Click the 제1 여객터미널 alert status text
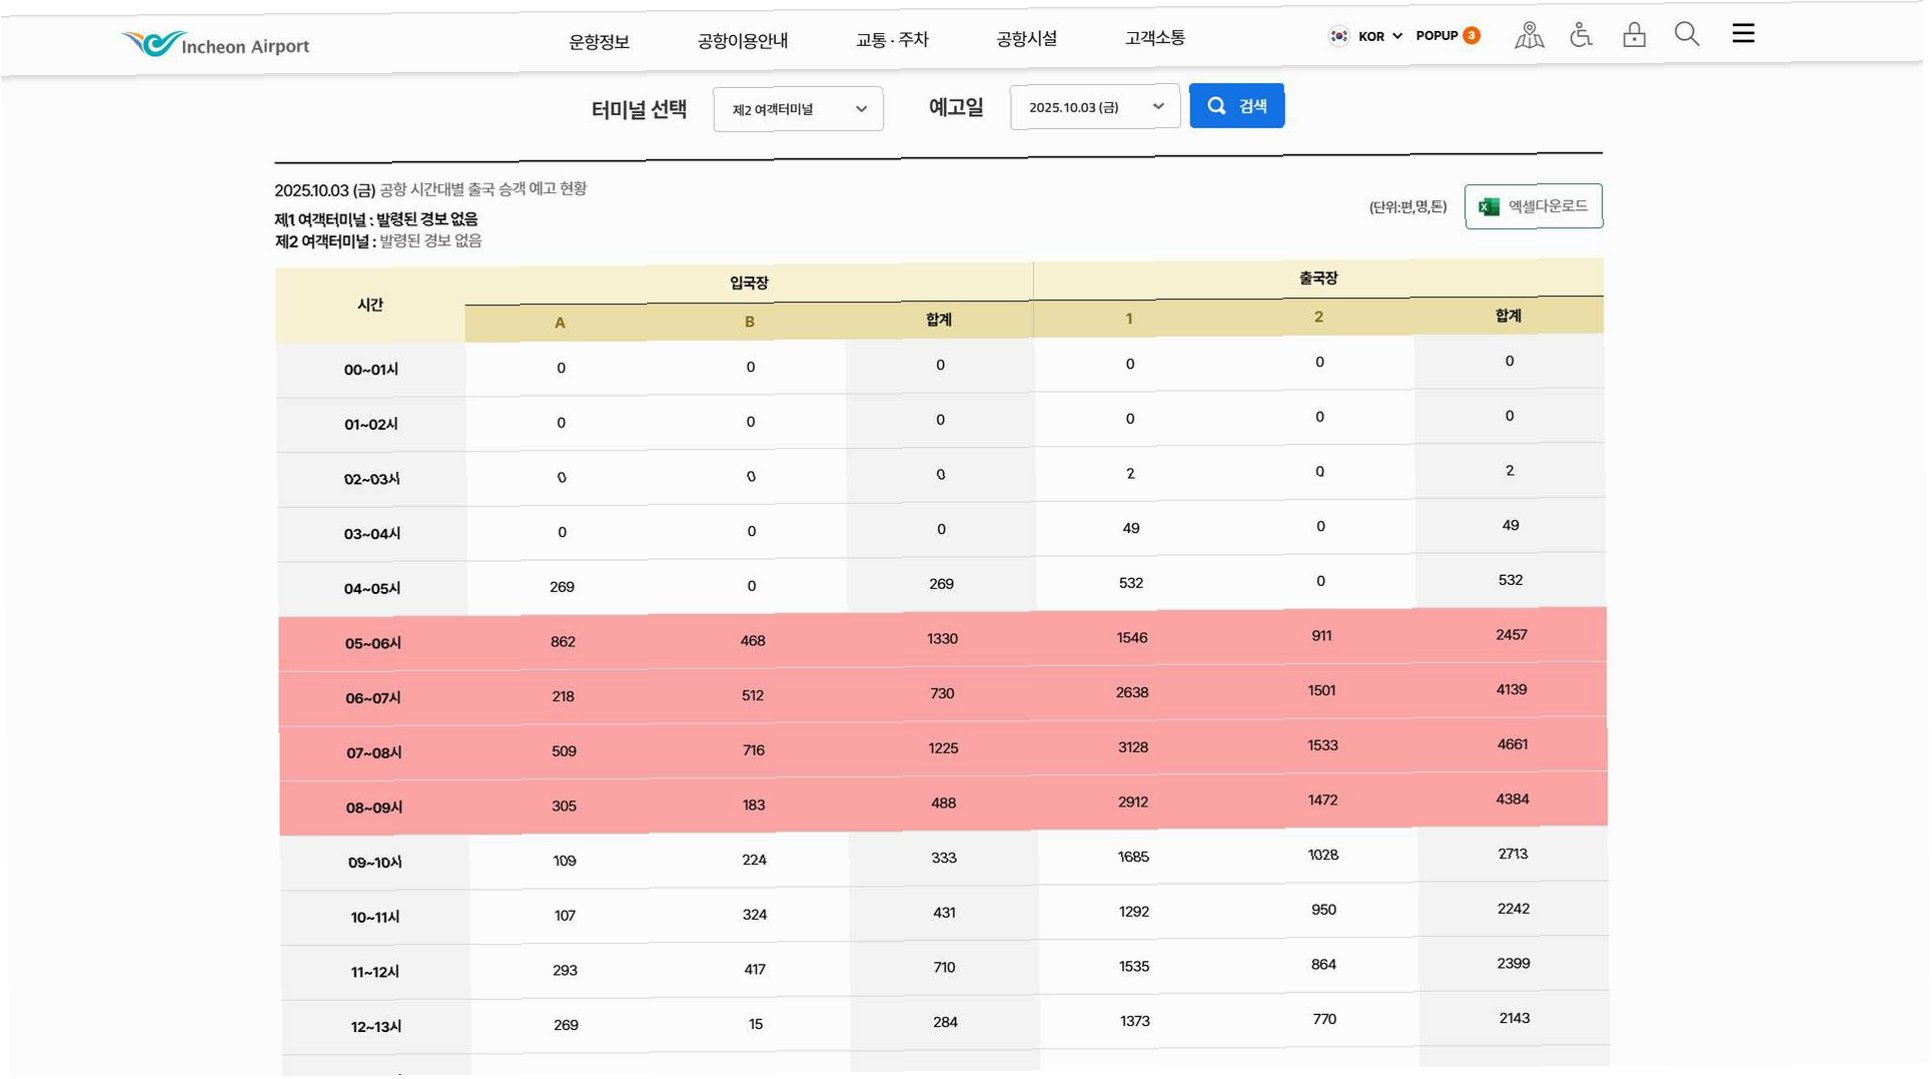This screenshot has height=1079, width=1932. point(376,219)
